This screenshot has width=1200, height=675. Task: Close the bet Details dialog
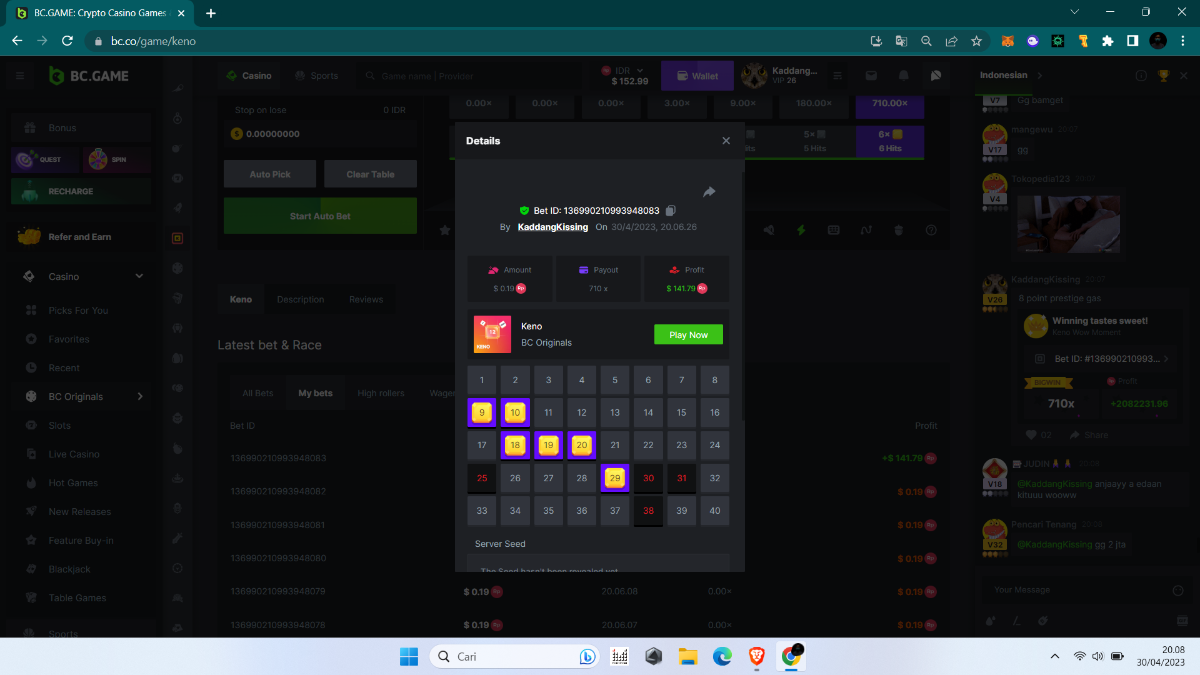pyautogui.click(x=726, y=141)
